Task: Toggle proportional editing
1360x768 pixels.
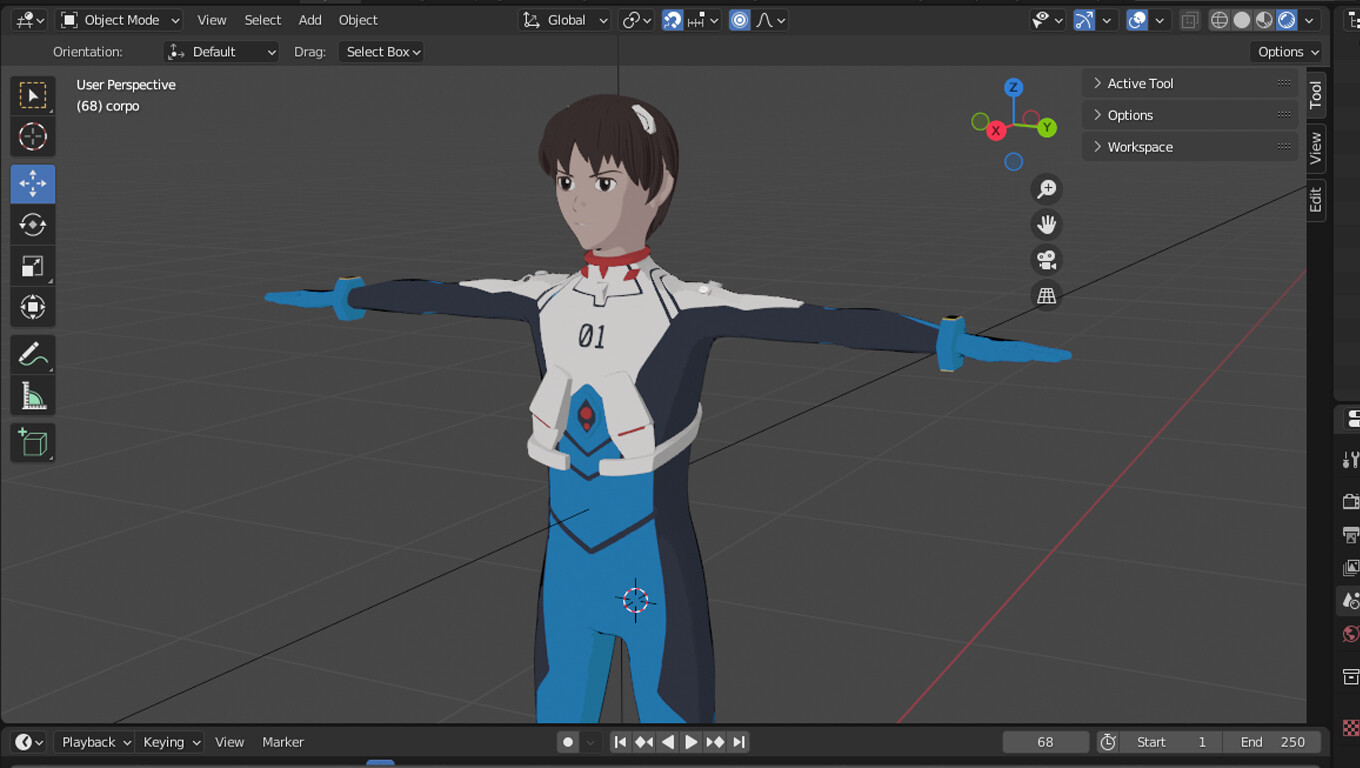Action: point(740,20)
